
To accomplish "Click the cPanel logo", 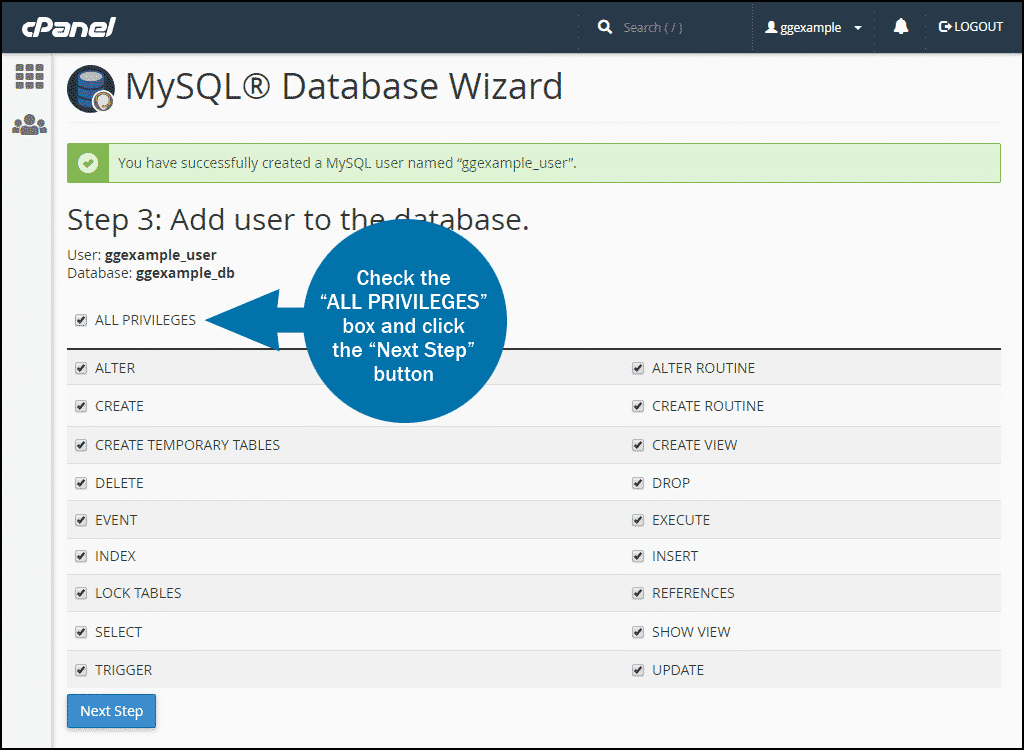I will (x=69, y=27).
